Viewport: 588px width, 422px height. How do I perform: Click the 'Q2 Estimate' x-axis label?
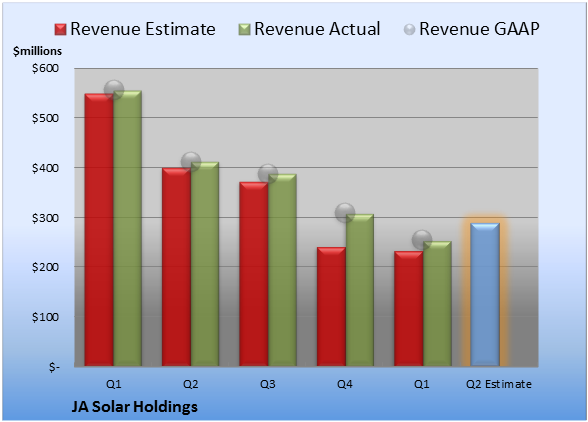coord(499,384)
